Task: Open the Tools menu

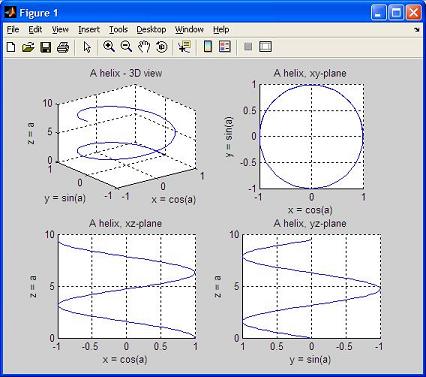Action: click(118, 30)
